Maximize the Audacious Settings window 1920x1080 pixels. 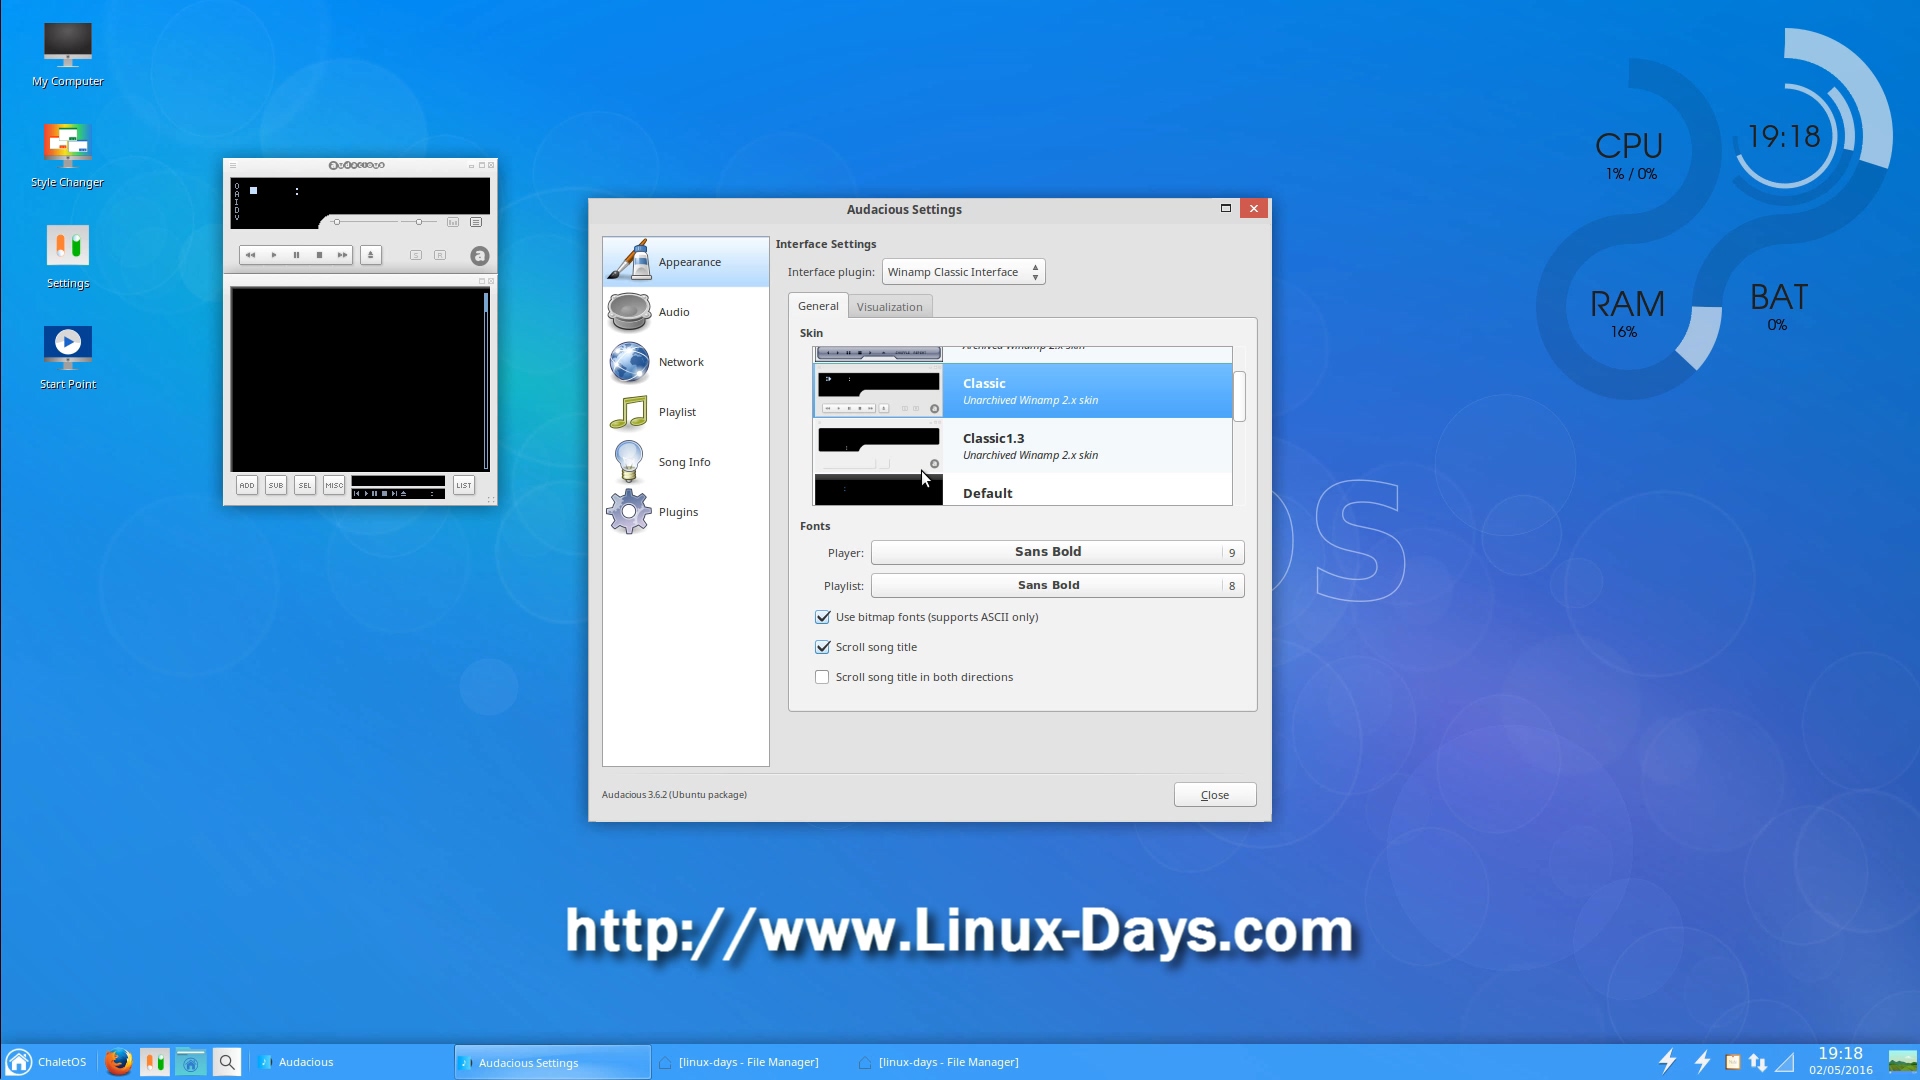[x=1226, y=208]
